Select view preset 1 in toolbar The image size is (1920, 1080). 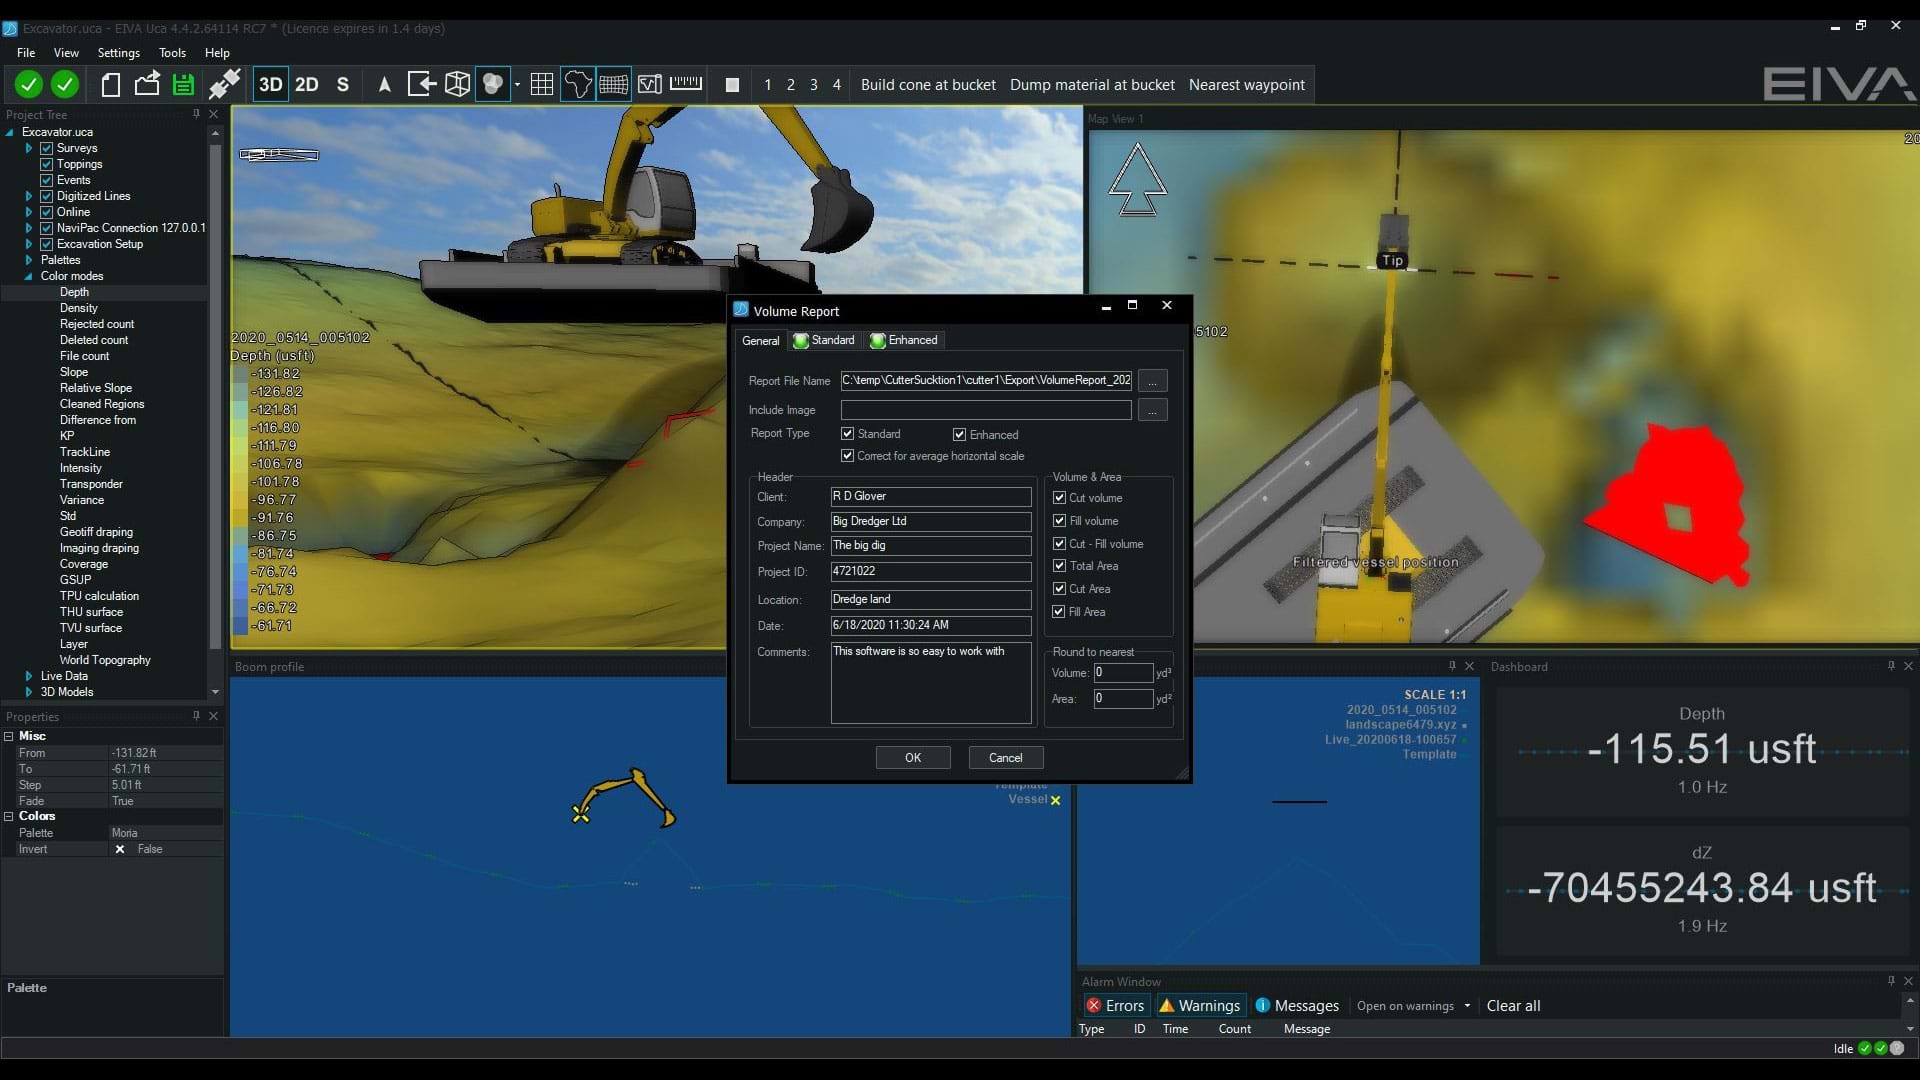(768, 85)
